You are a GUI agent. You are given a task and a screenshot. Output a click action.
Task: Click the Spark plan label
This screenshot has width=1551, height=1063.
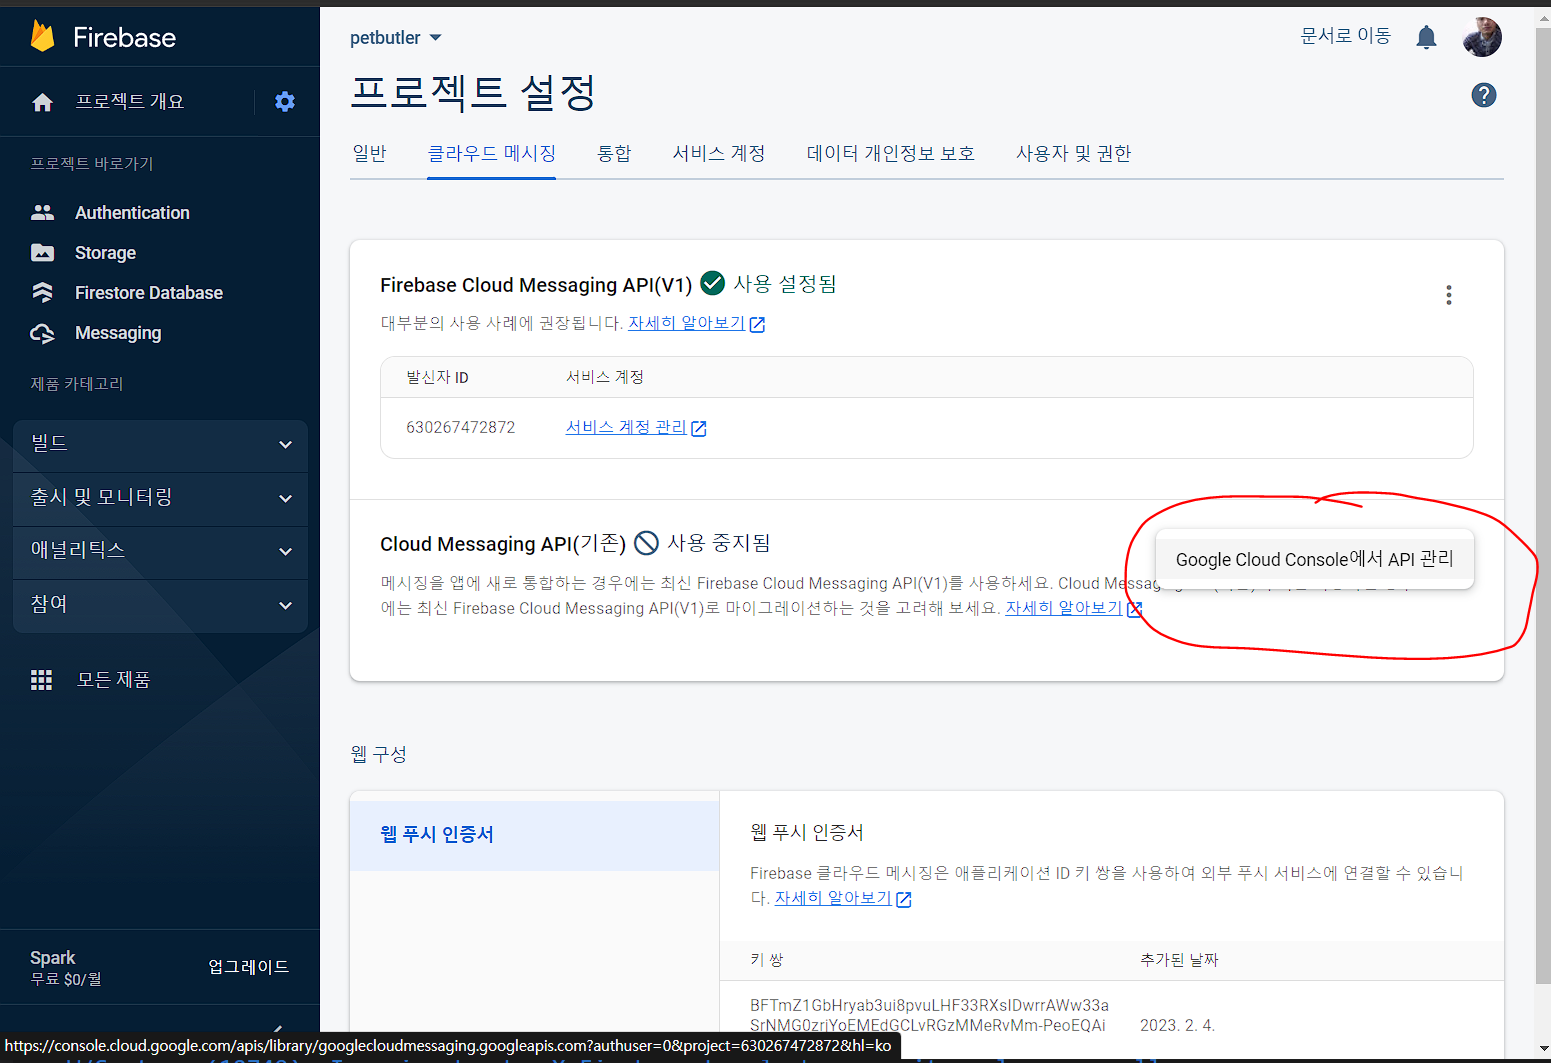click(x=53, y=957)
